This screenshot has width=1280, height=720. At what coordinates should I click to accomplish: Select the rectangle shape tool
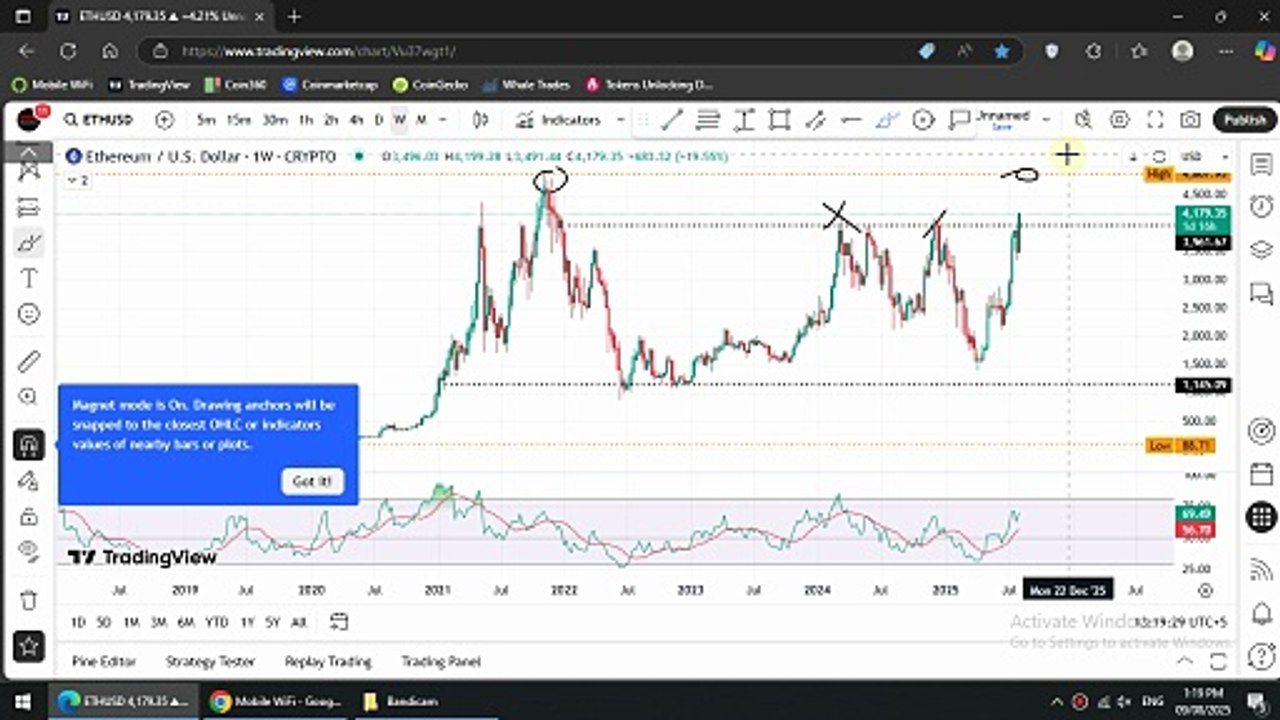[x=779, y=120]
